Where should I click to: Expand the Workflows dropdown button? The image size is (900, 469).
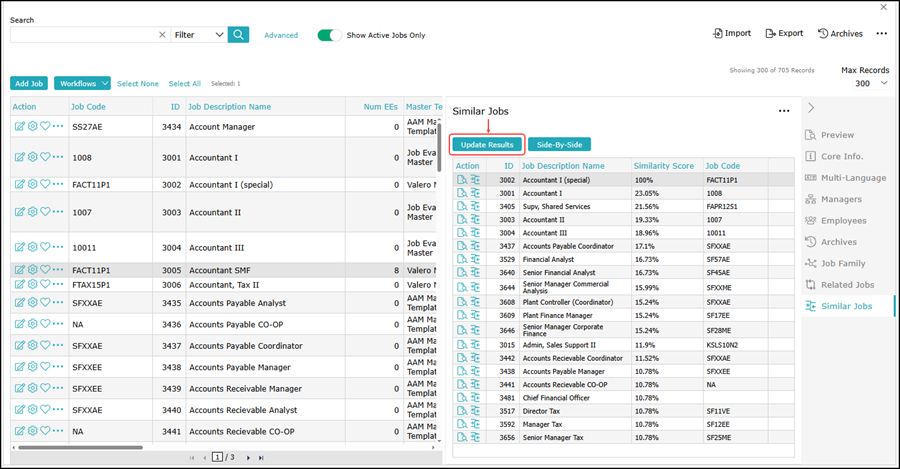coord(81,84)
